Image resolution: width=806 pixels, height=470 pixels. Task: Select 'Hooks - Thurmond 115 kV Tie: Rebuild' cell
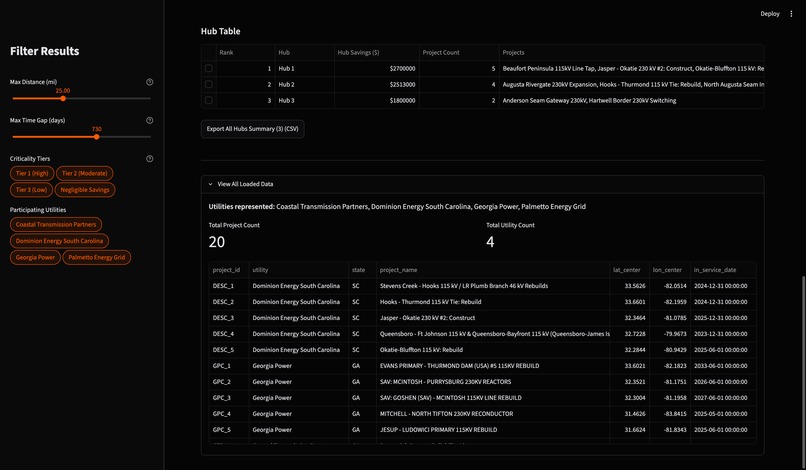tap(493, 302)
